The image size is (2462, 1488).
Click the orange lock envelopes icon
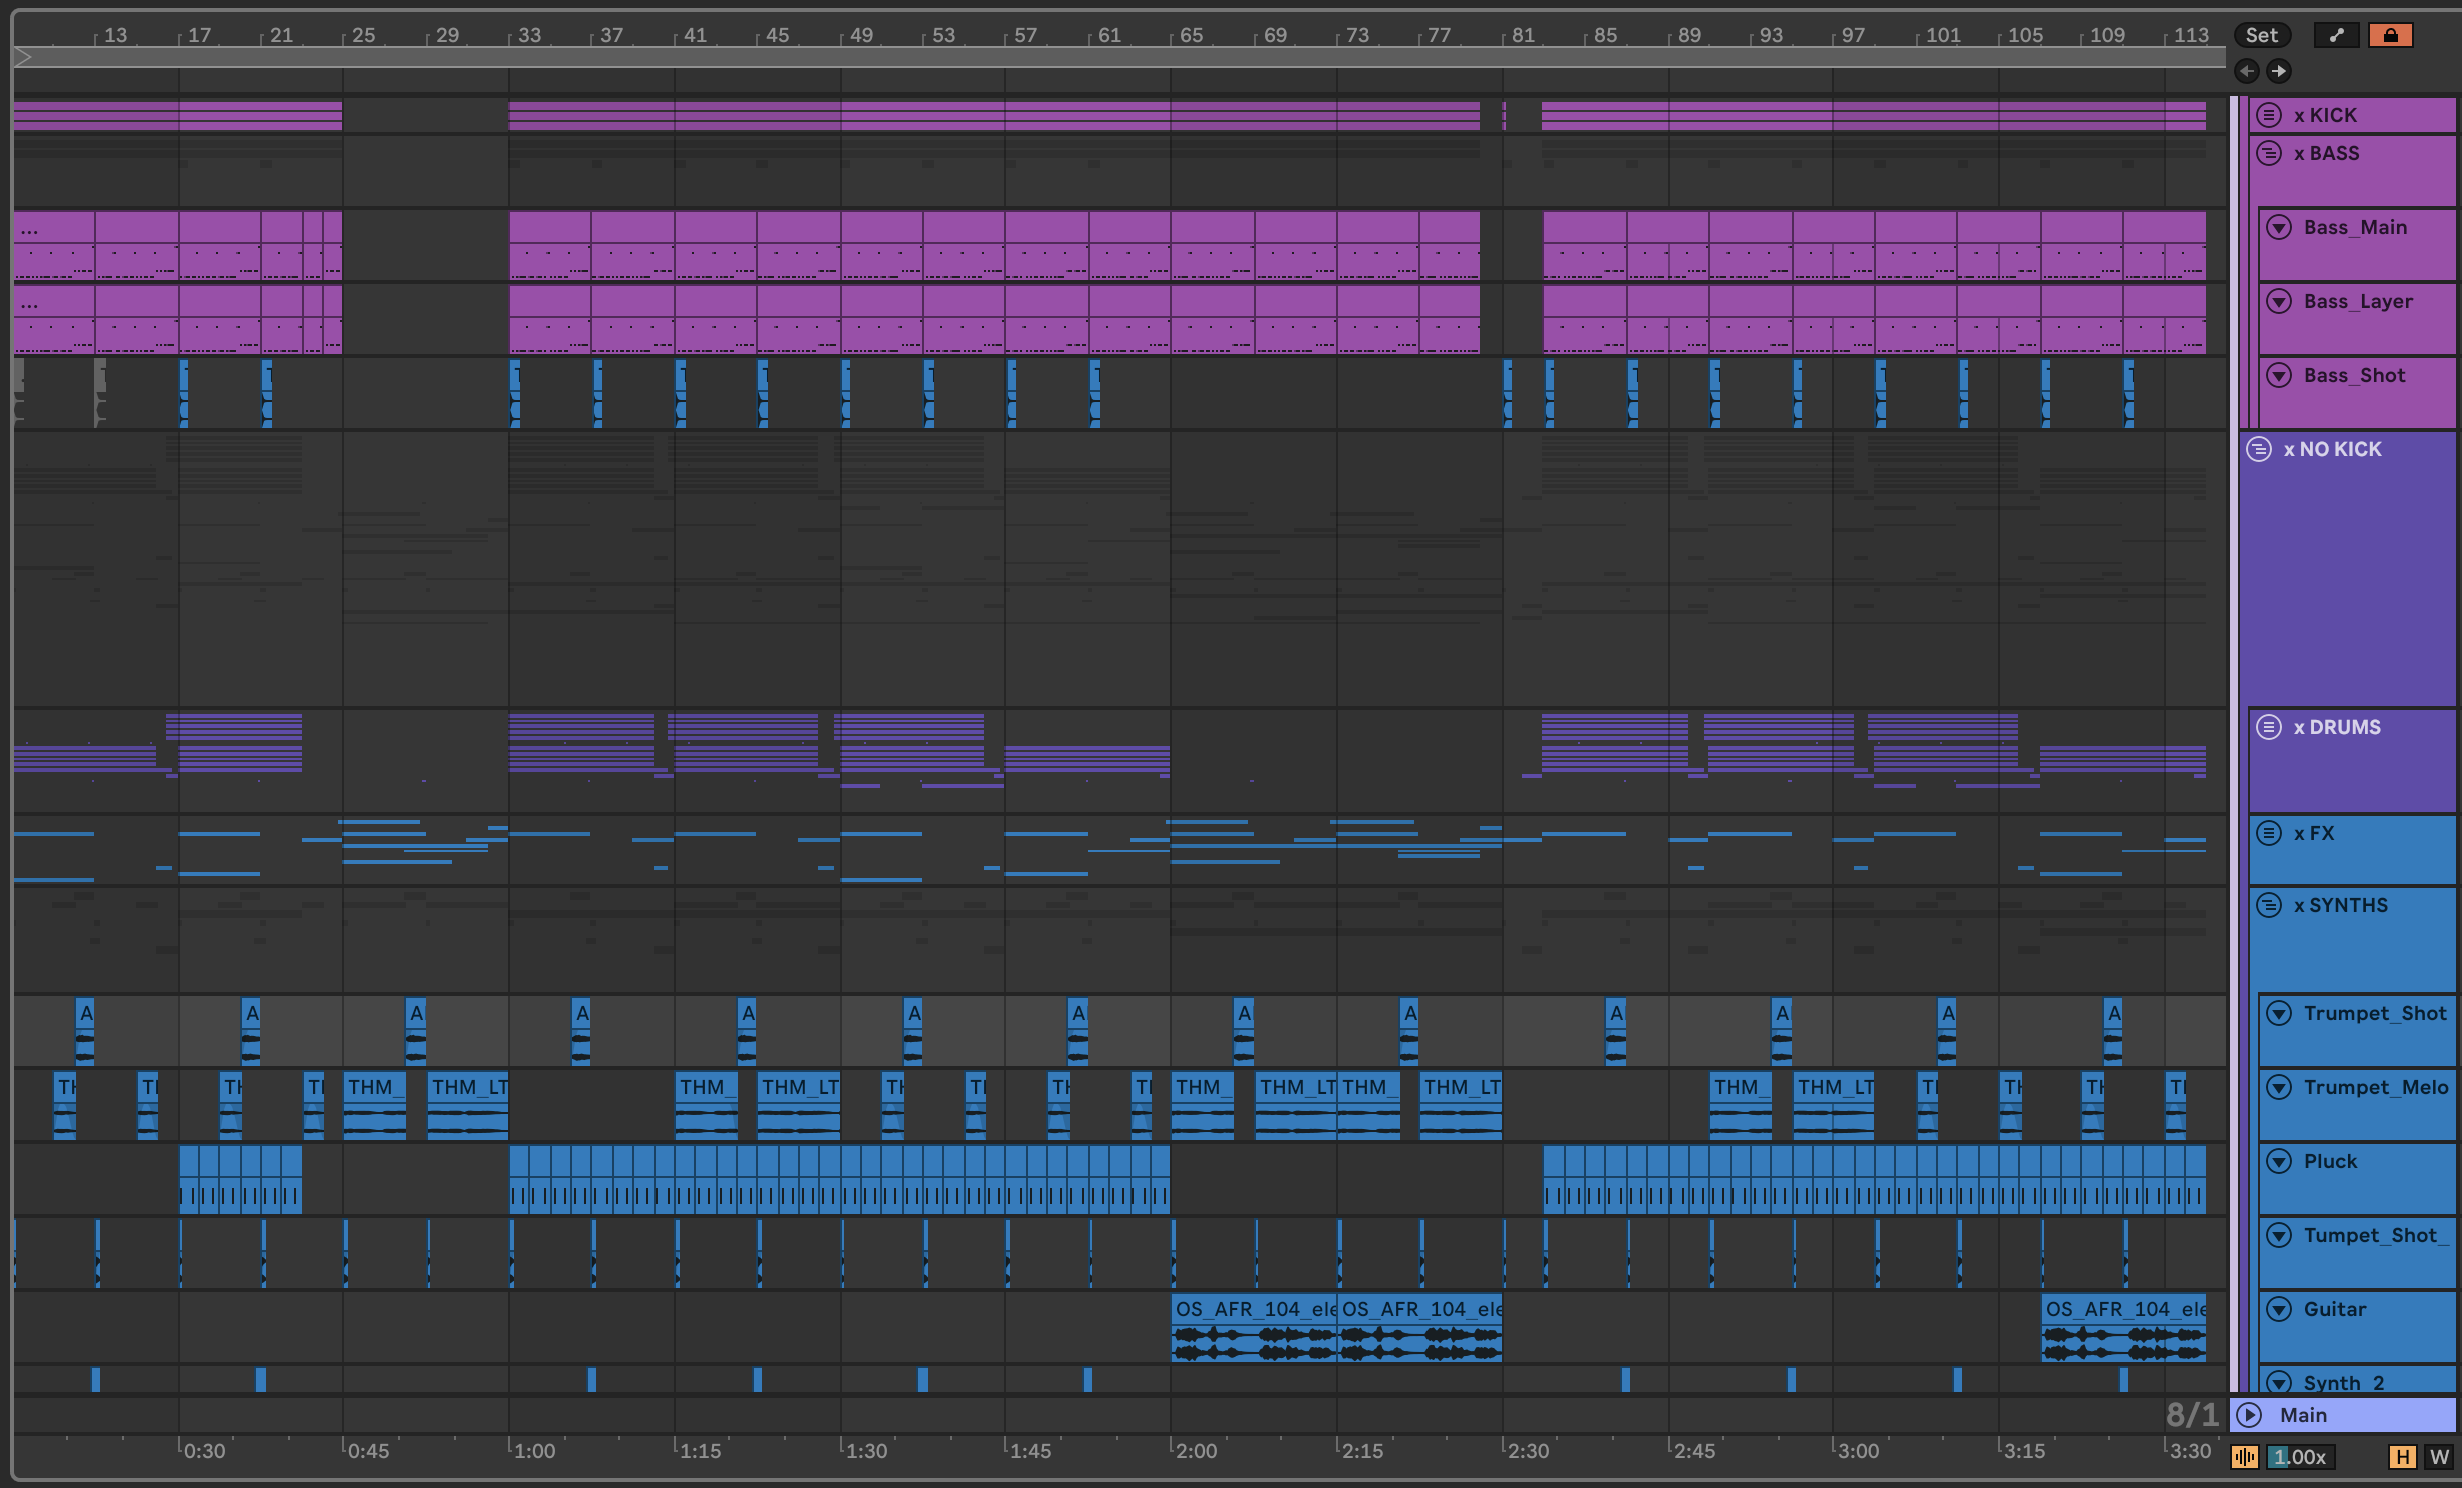coord(2390,35)
